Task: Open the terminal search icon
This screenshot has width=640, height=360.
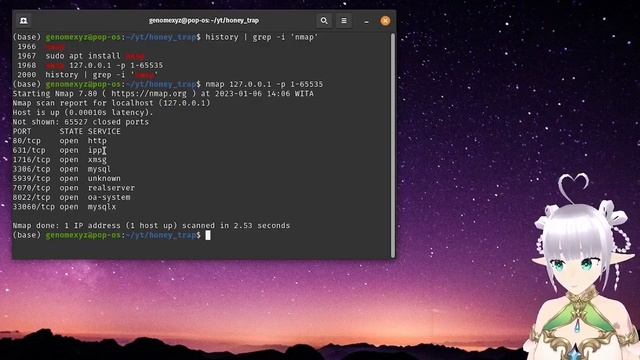Action: 324,20
